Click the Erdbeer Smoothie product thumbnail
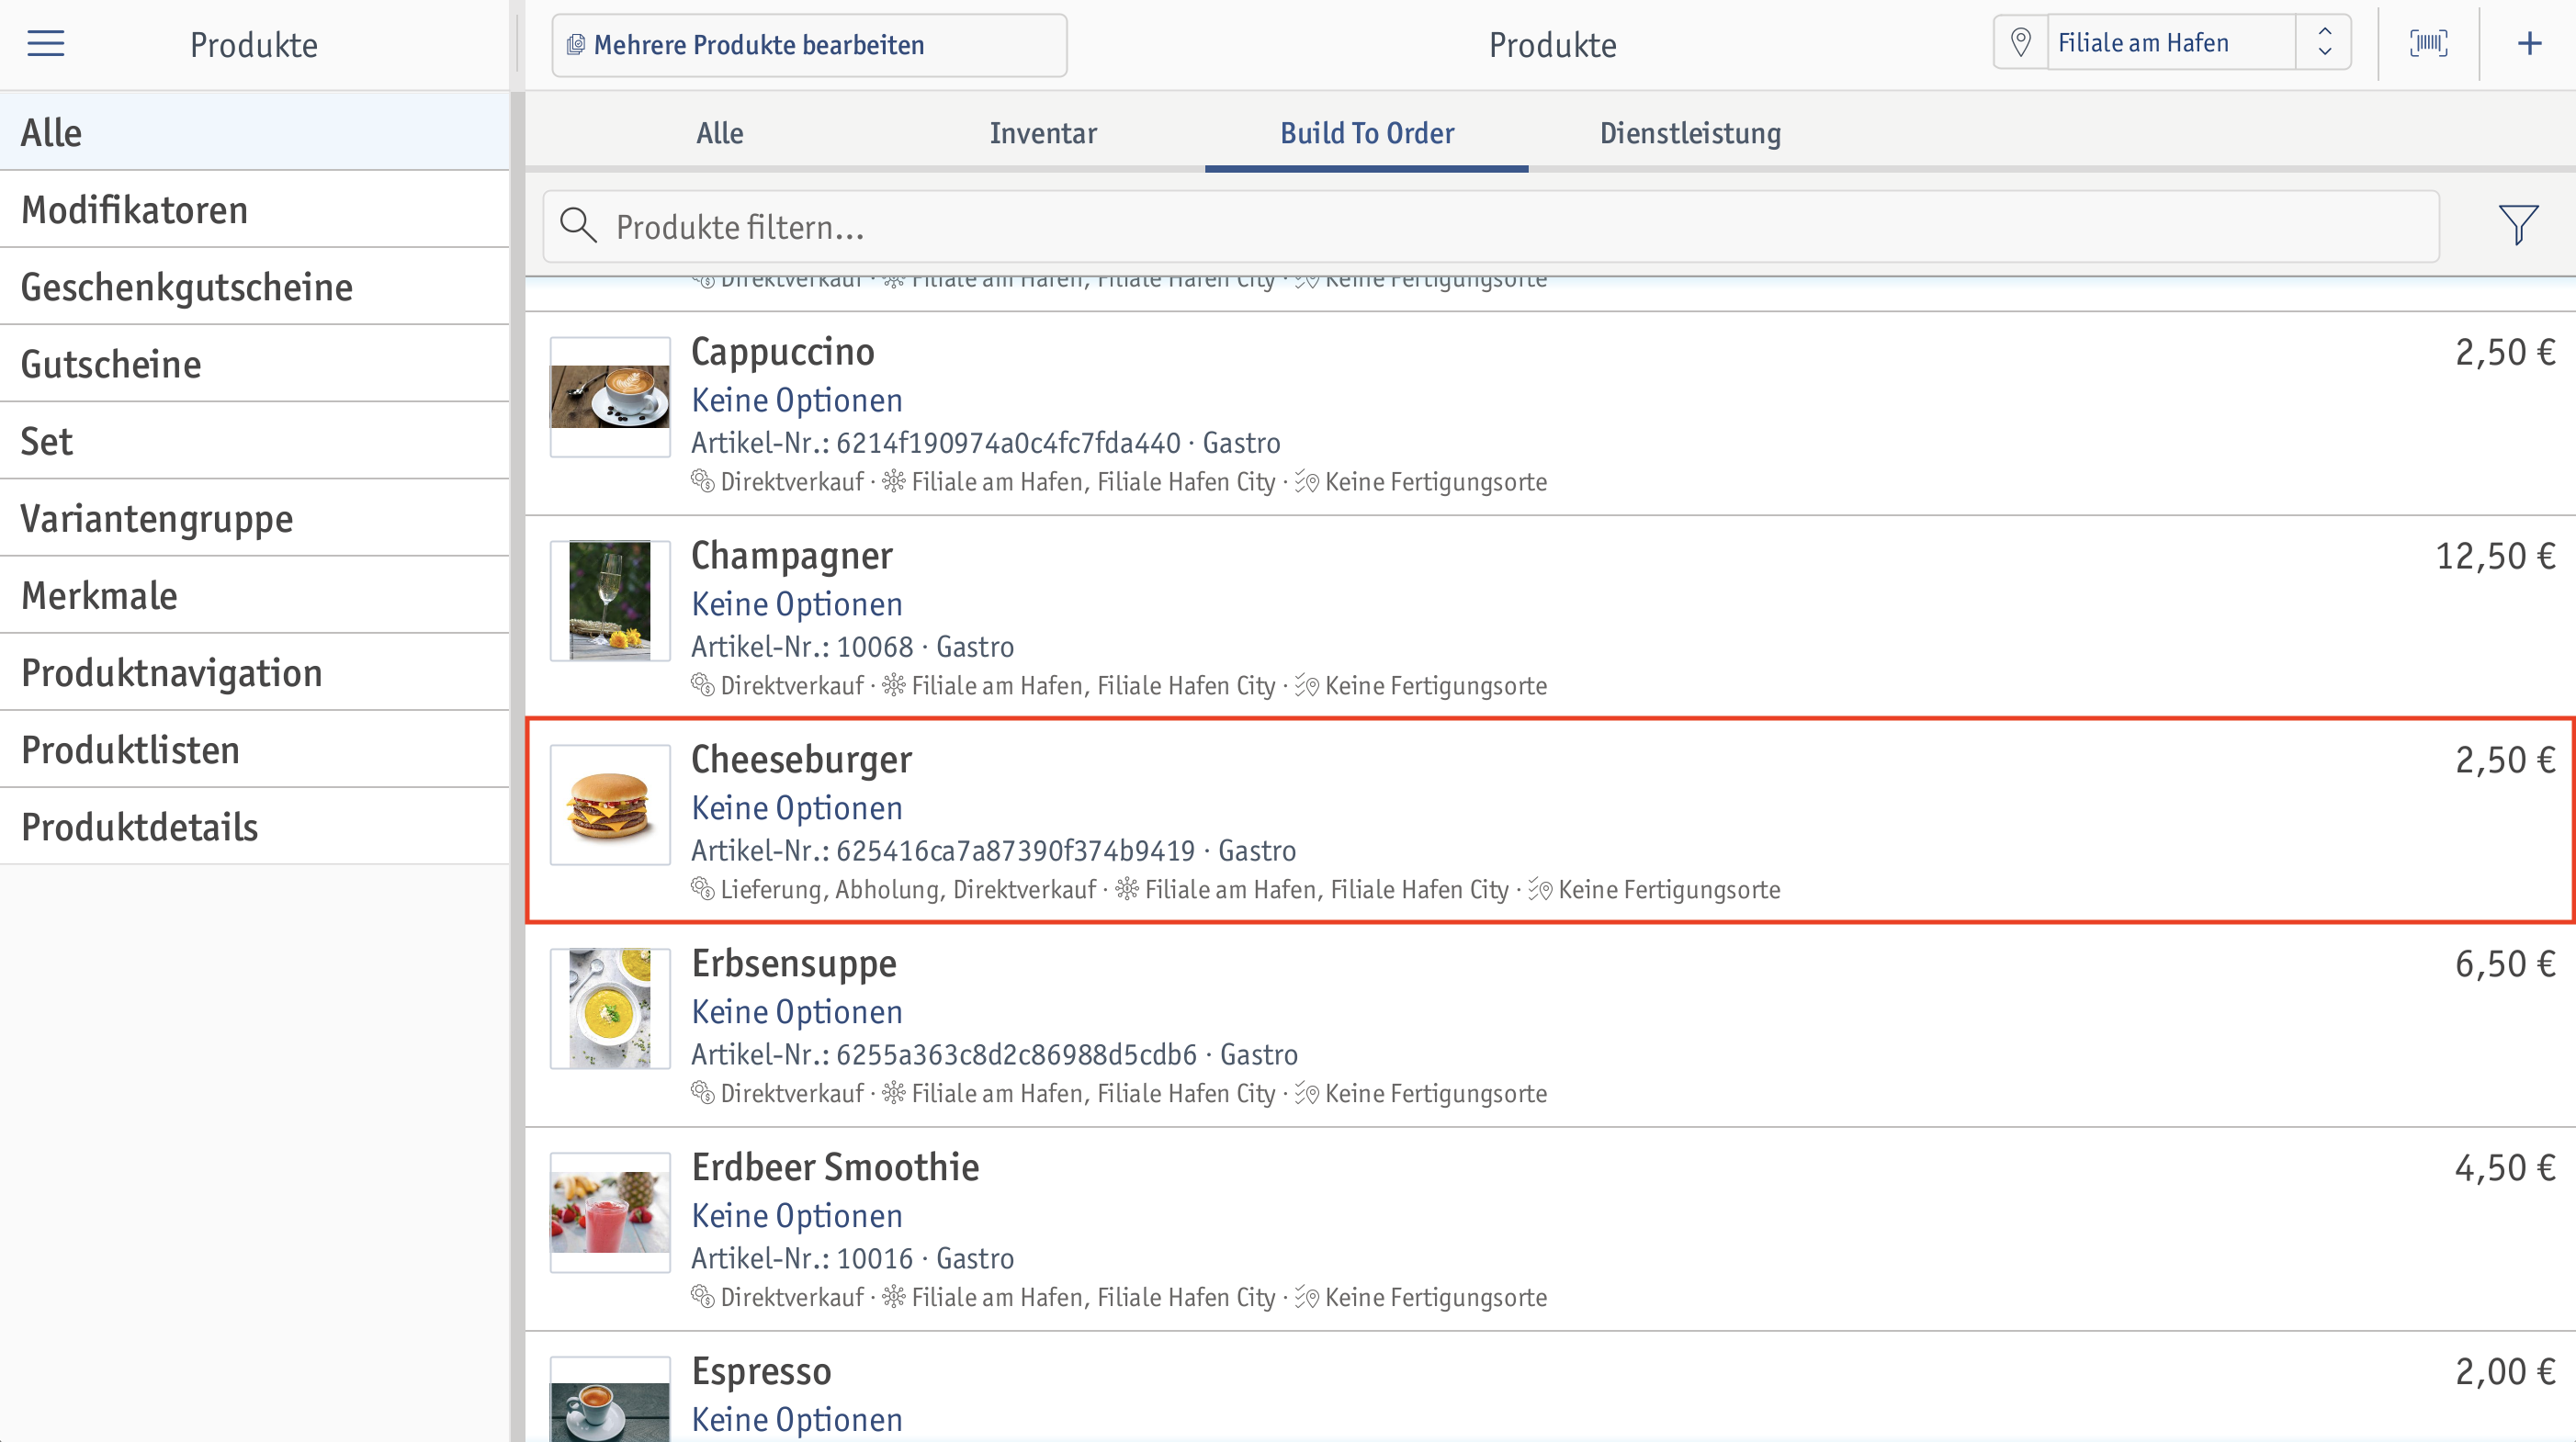Screen dimensions: 2576x1442 point(610,1213)
